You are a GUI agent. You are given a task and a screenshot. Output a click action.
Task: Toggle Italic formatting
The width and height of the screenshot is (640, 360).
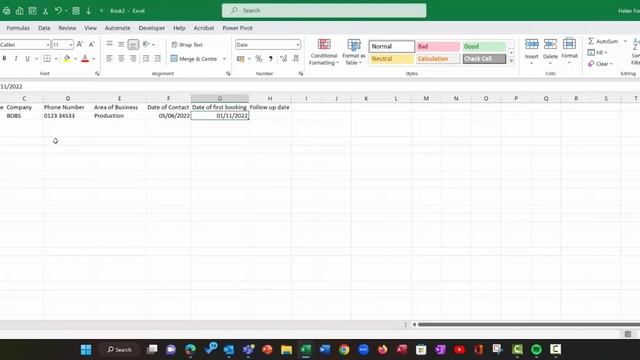tap(16, 59)
